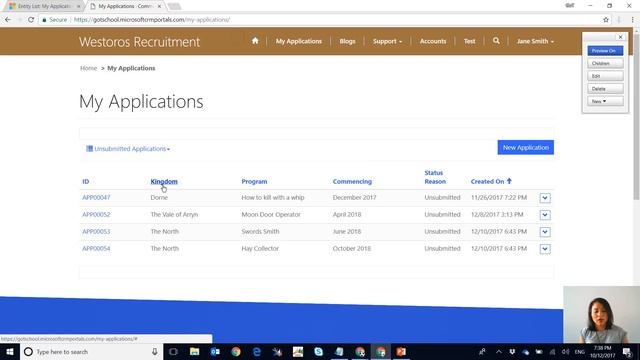Click the volume icon in system tray
Viewport: 640px width, 360px height.
565,351
